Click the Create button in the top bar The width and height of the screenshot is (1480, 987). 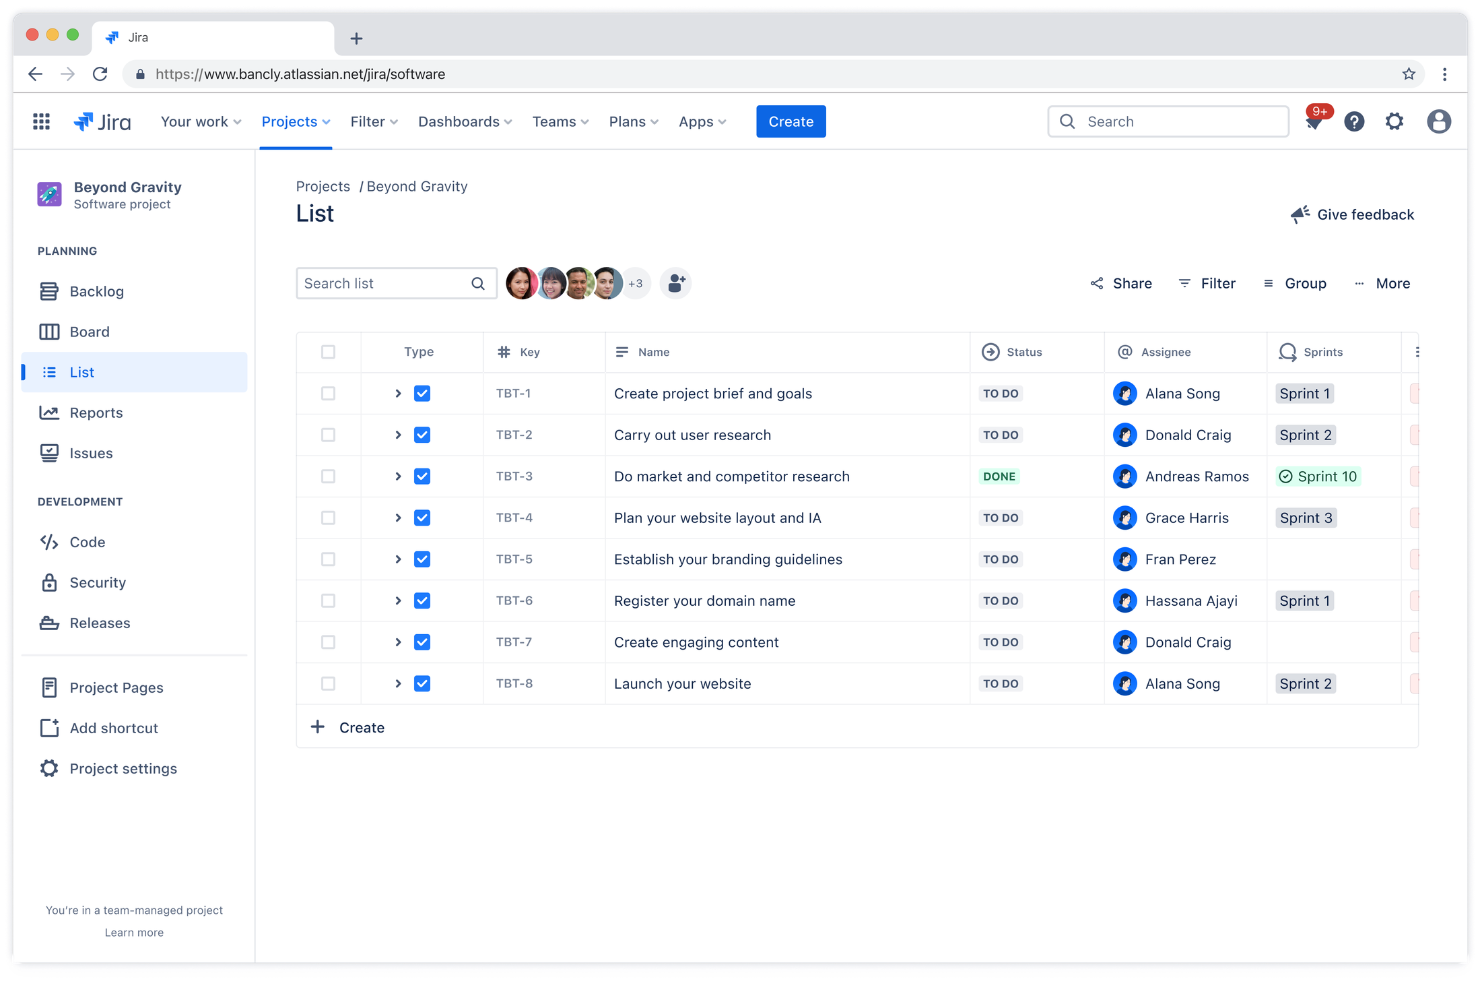(790, 121)
